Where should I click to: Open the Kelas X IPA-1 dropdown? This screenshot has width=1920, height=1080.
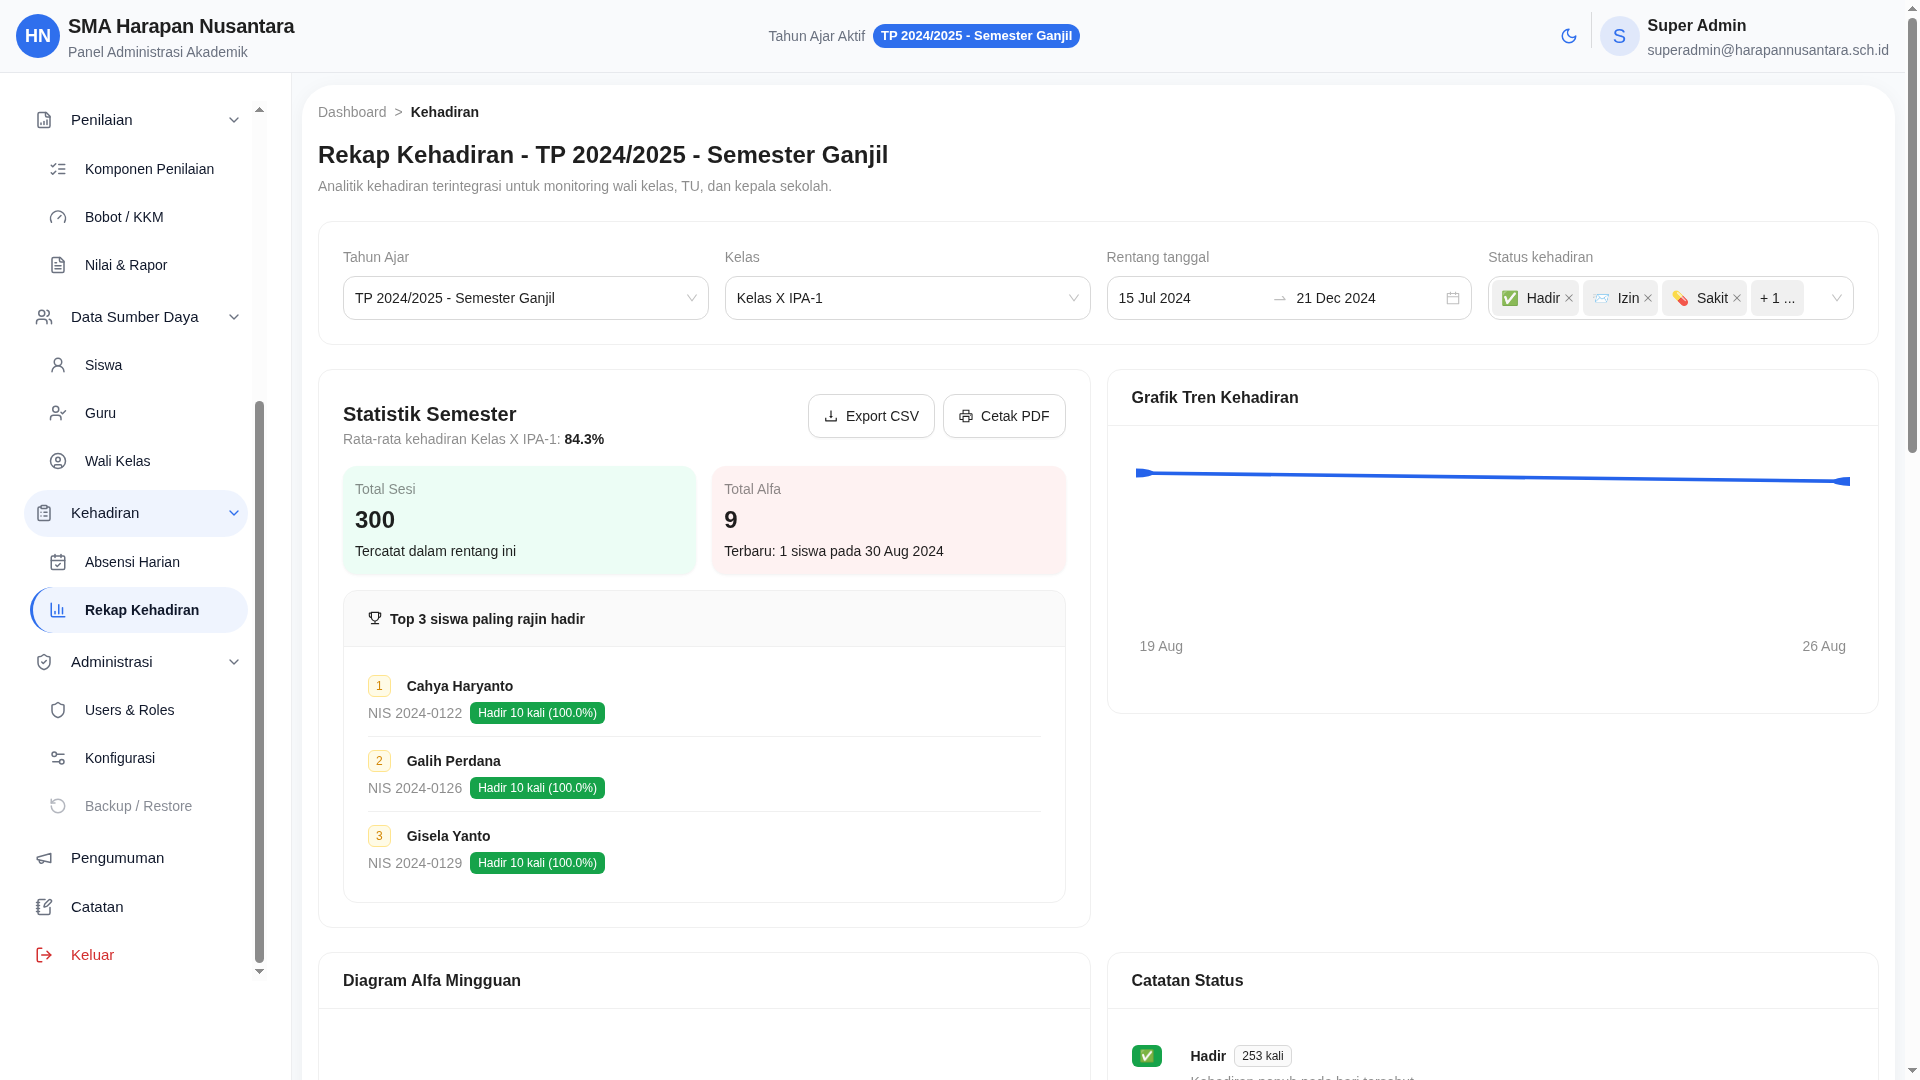[907, 298]
